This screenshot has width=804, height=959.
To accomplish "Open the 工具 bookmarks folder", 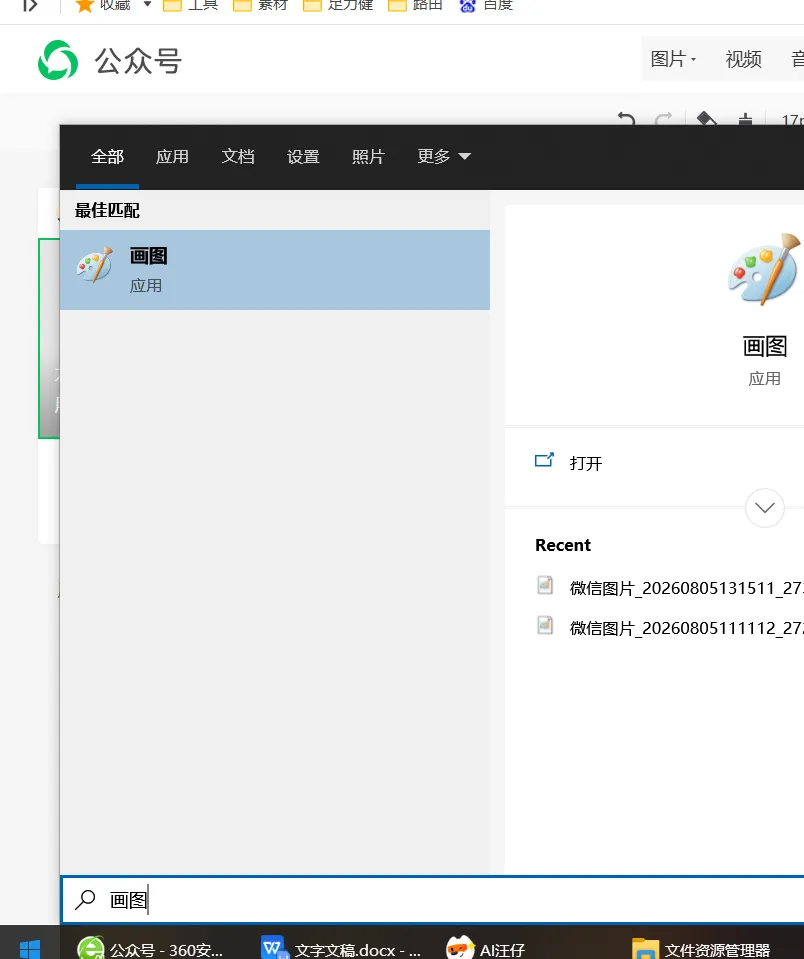I will pyautogui.click(x=191, y=6).
